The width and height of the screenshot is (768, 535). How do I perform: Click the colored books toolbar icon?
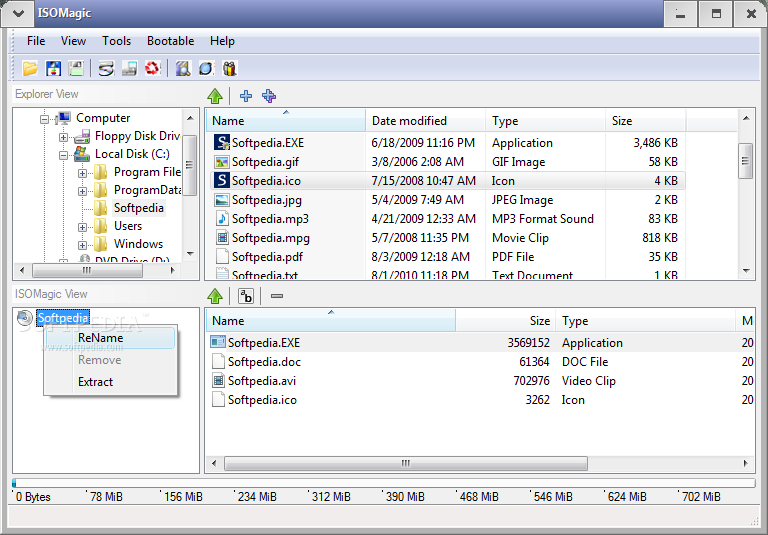(229, 68)
